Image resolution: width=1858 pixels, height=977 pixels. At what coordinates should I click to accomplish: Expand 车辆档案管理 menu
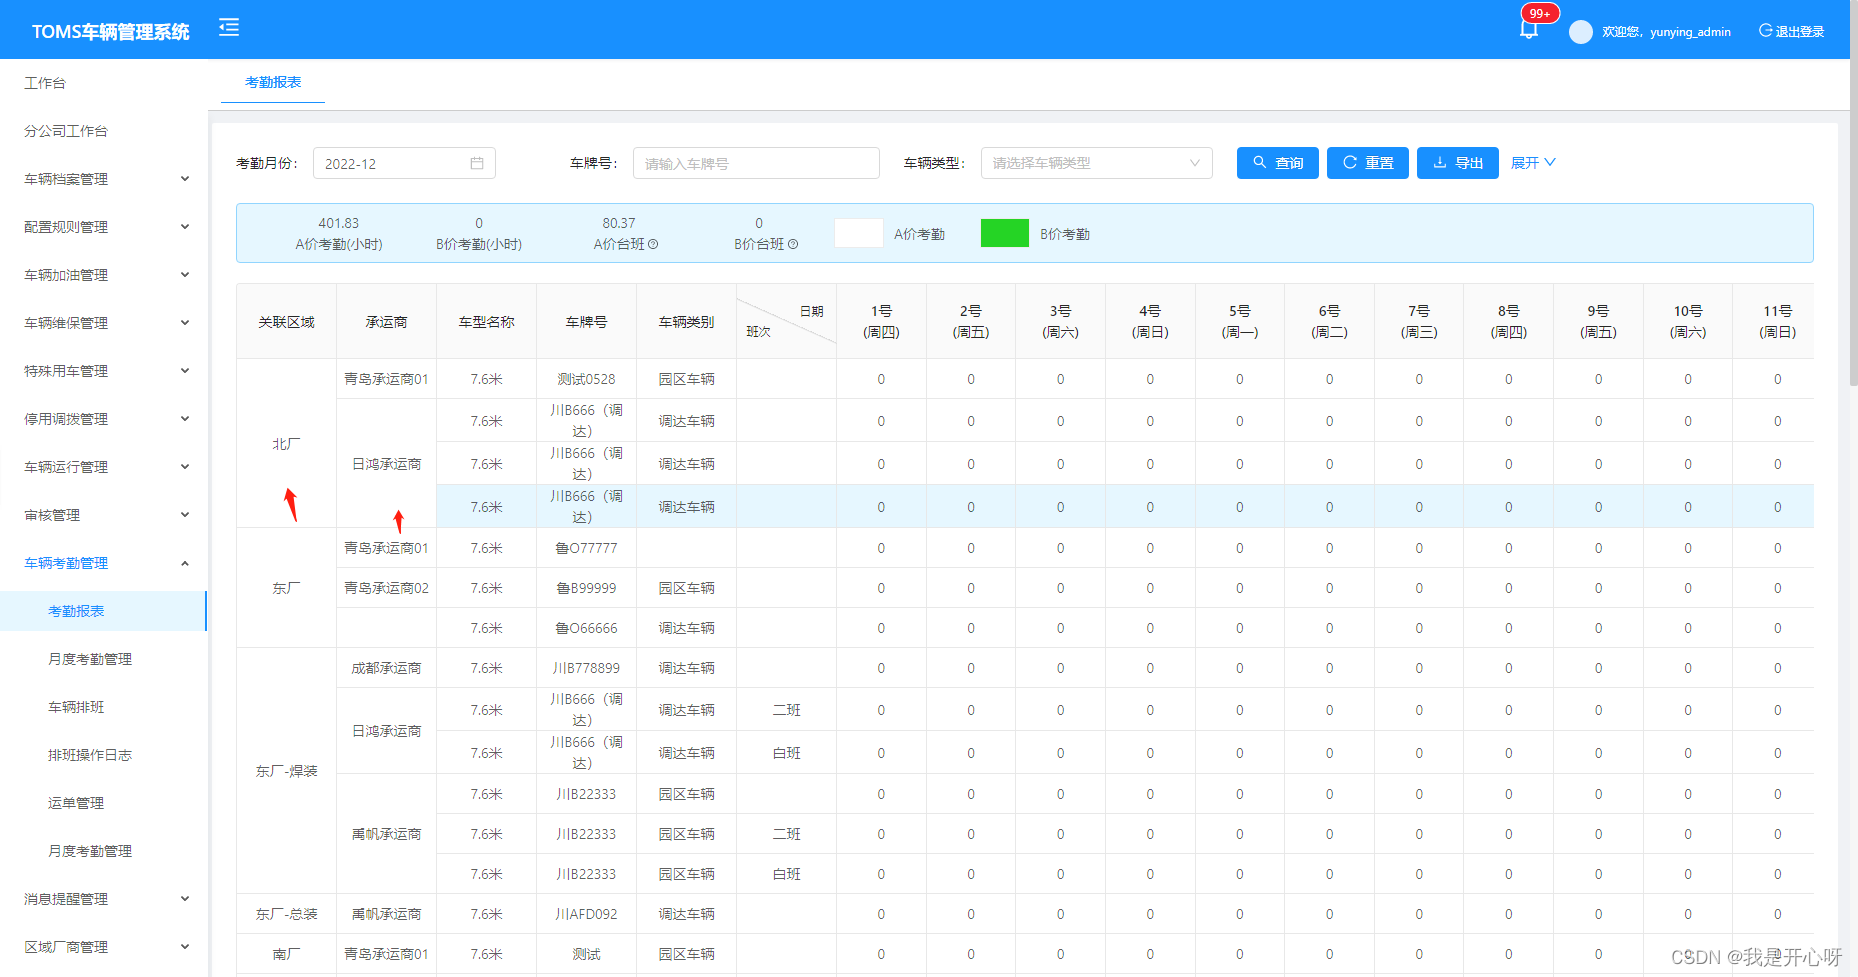click(104, 179)
